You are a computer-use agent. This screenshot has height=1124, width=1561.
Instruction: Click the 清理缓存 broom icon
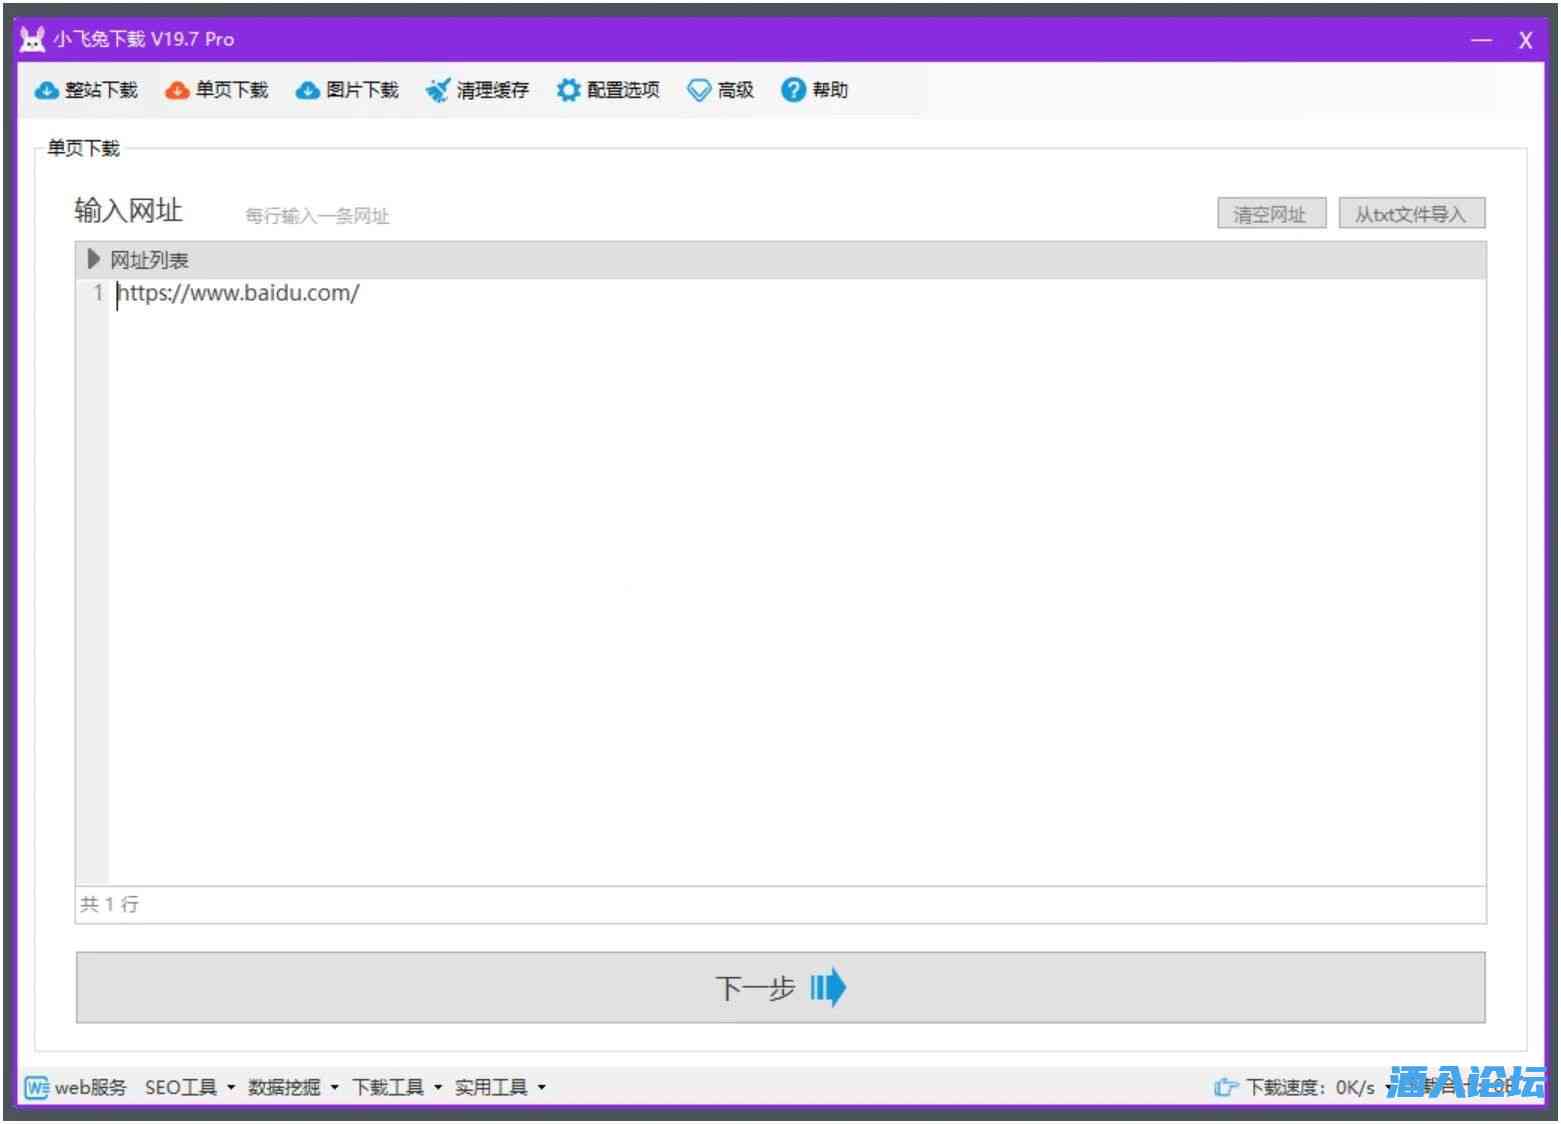pos(437,91)
